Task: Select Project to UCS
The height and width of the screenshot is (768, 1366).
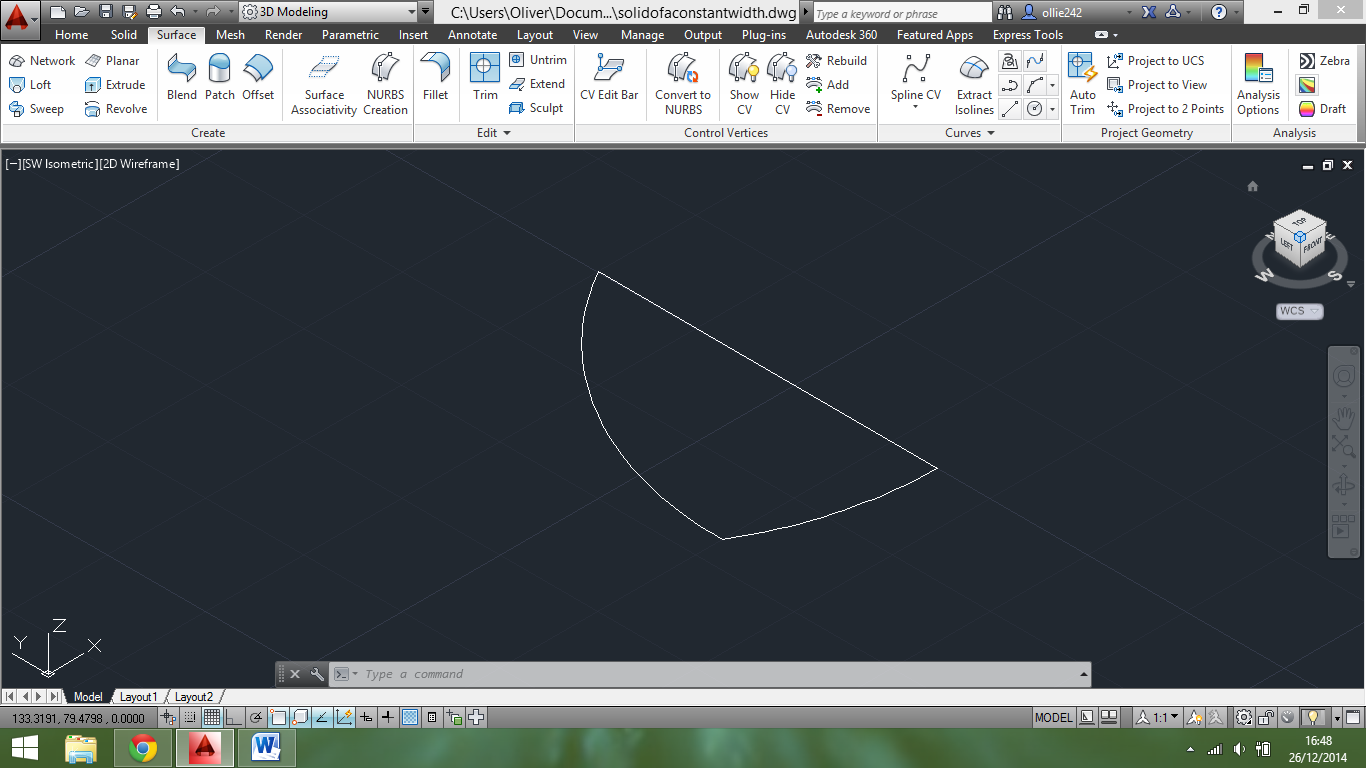Action: [x=1156, y=61]
